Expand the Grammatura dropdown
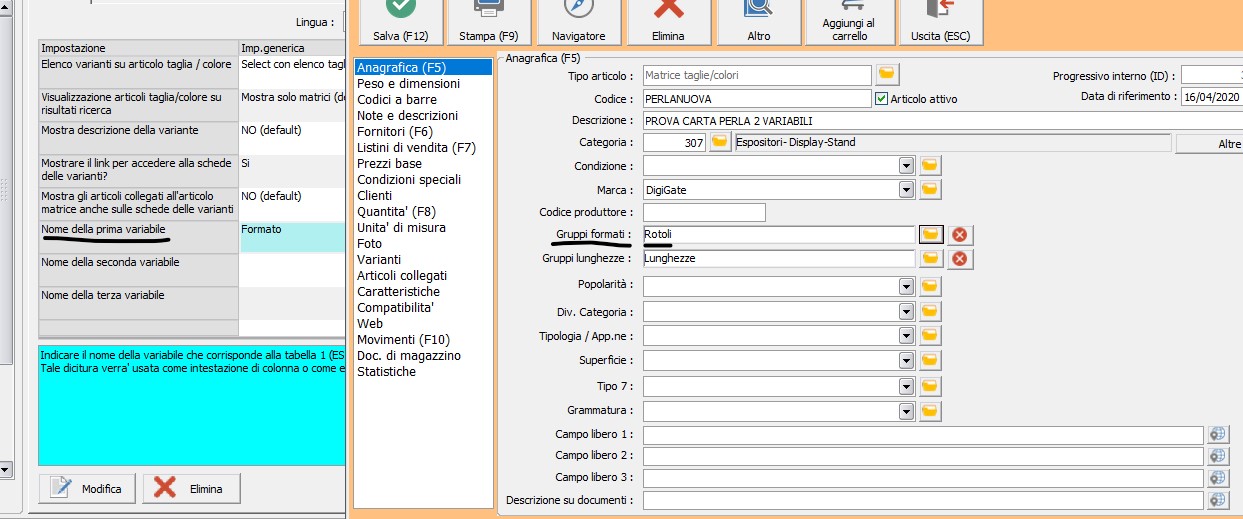This screenshot has height=519, width=1243. [x=906, y=410]
